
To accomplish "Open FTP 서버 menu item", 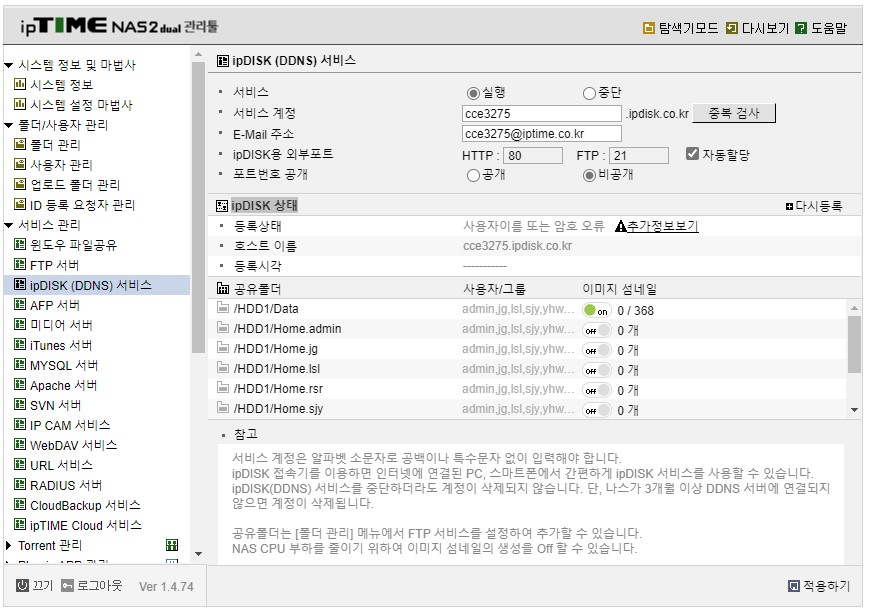I will tap(54, 265).
